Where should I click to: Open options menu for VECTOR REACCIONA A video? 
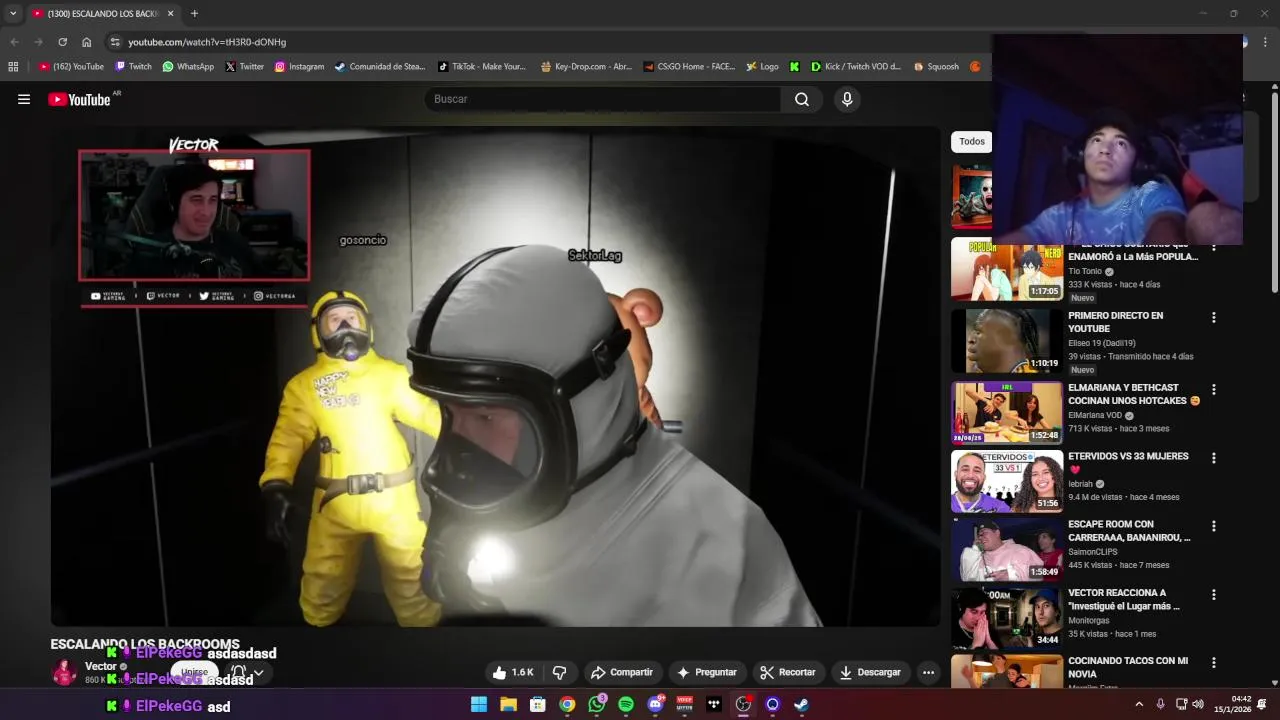pyautogui.click(x=1214, y=594)
